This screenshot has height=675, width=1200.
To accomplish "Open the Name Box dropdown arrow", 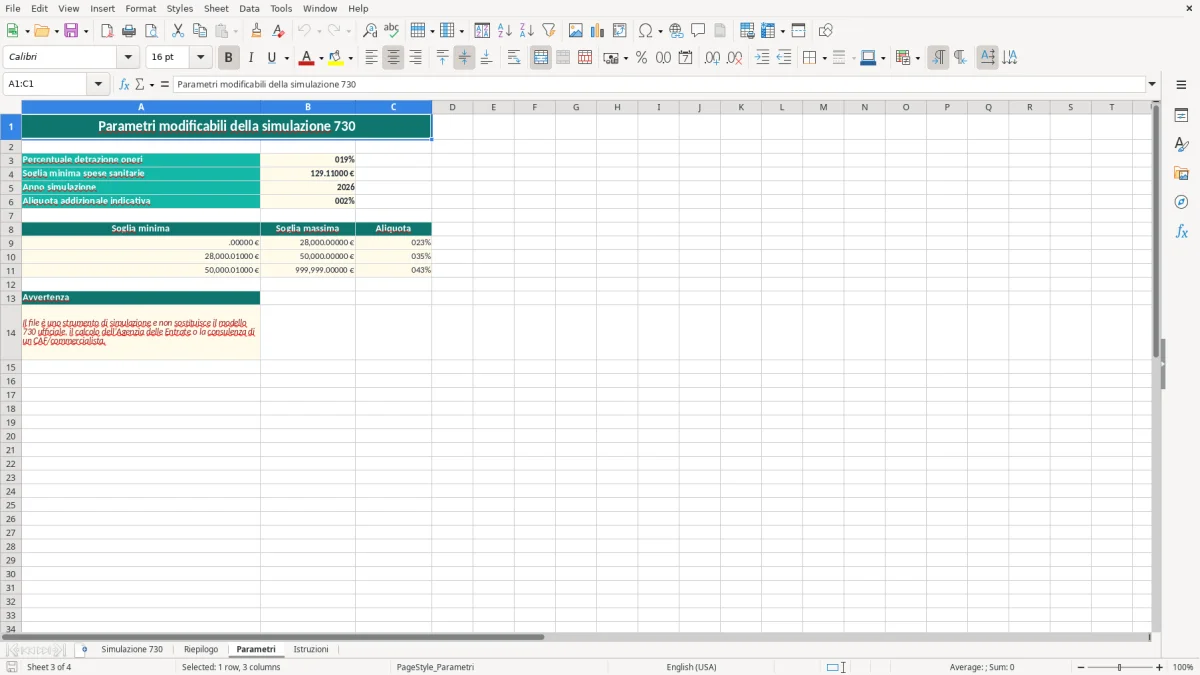I will [98, 84].
